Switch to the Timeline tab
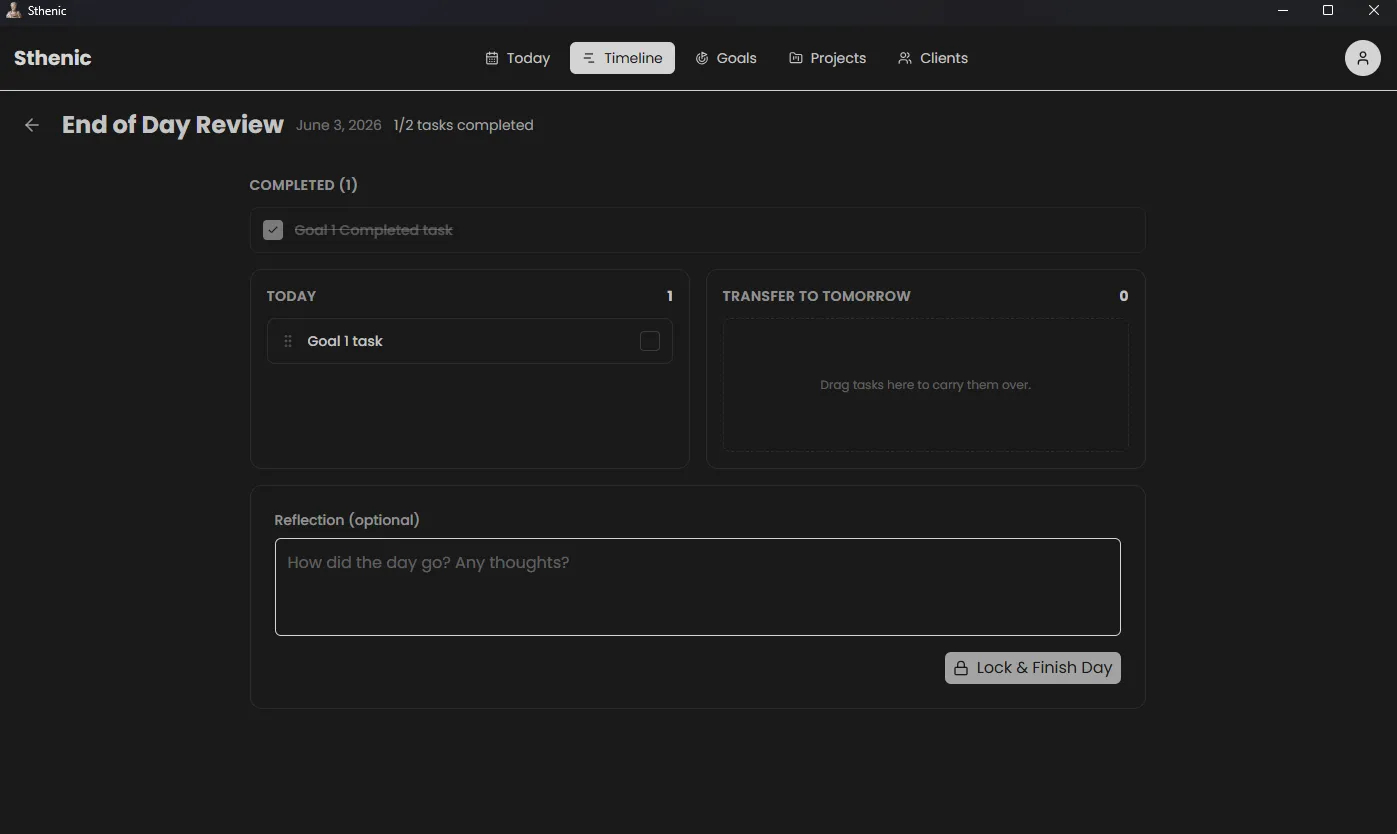Viewport: 1397px width, 834px height. [x=622, y=58]
